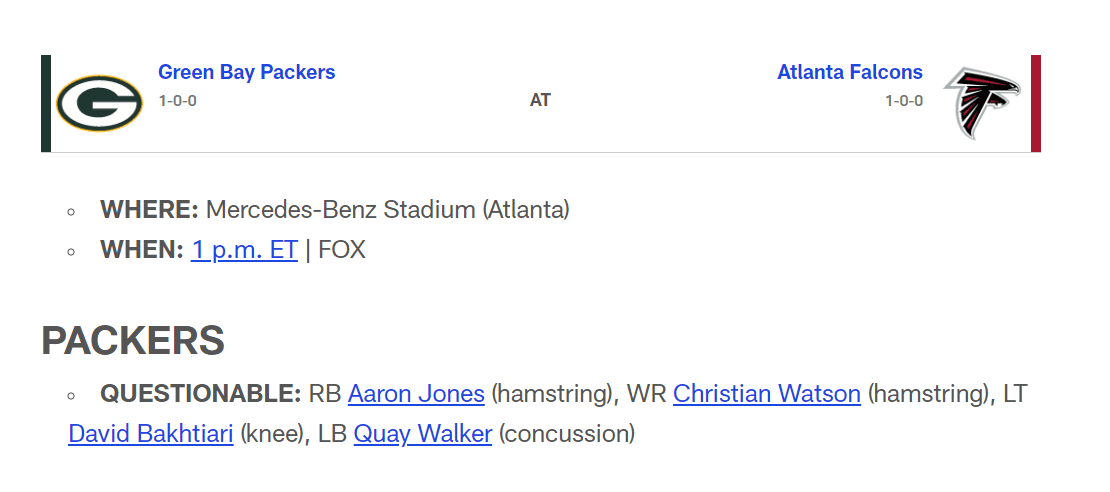Visit the David Bakhtiari player link

coord(151,433)
